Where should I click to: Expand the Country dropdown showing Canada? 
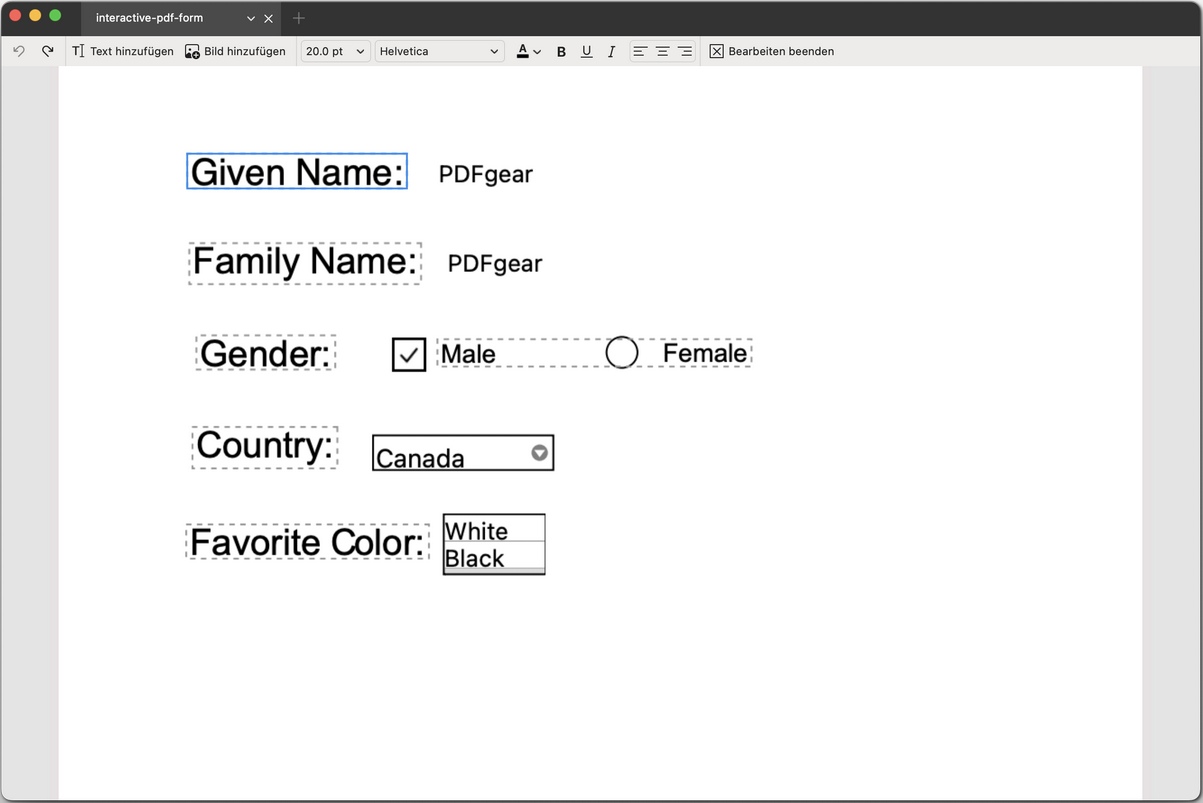pyautogui.click(x=540, y=453)
